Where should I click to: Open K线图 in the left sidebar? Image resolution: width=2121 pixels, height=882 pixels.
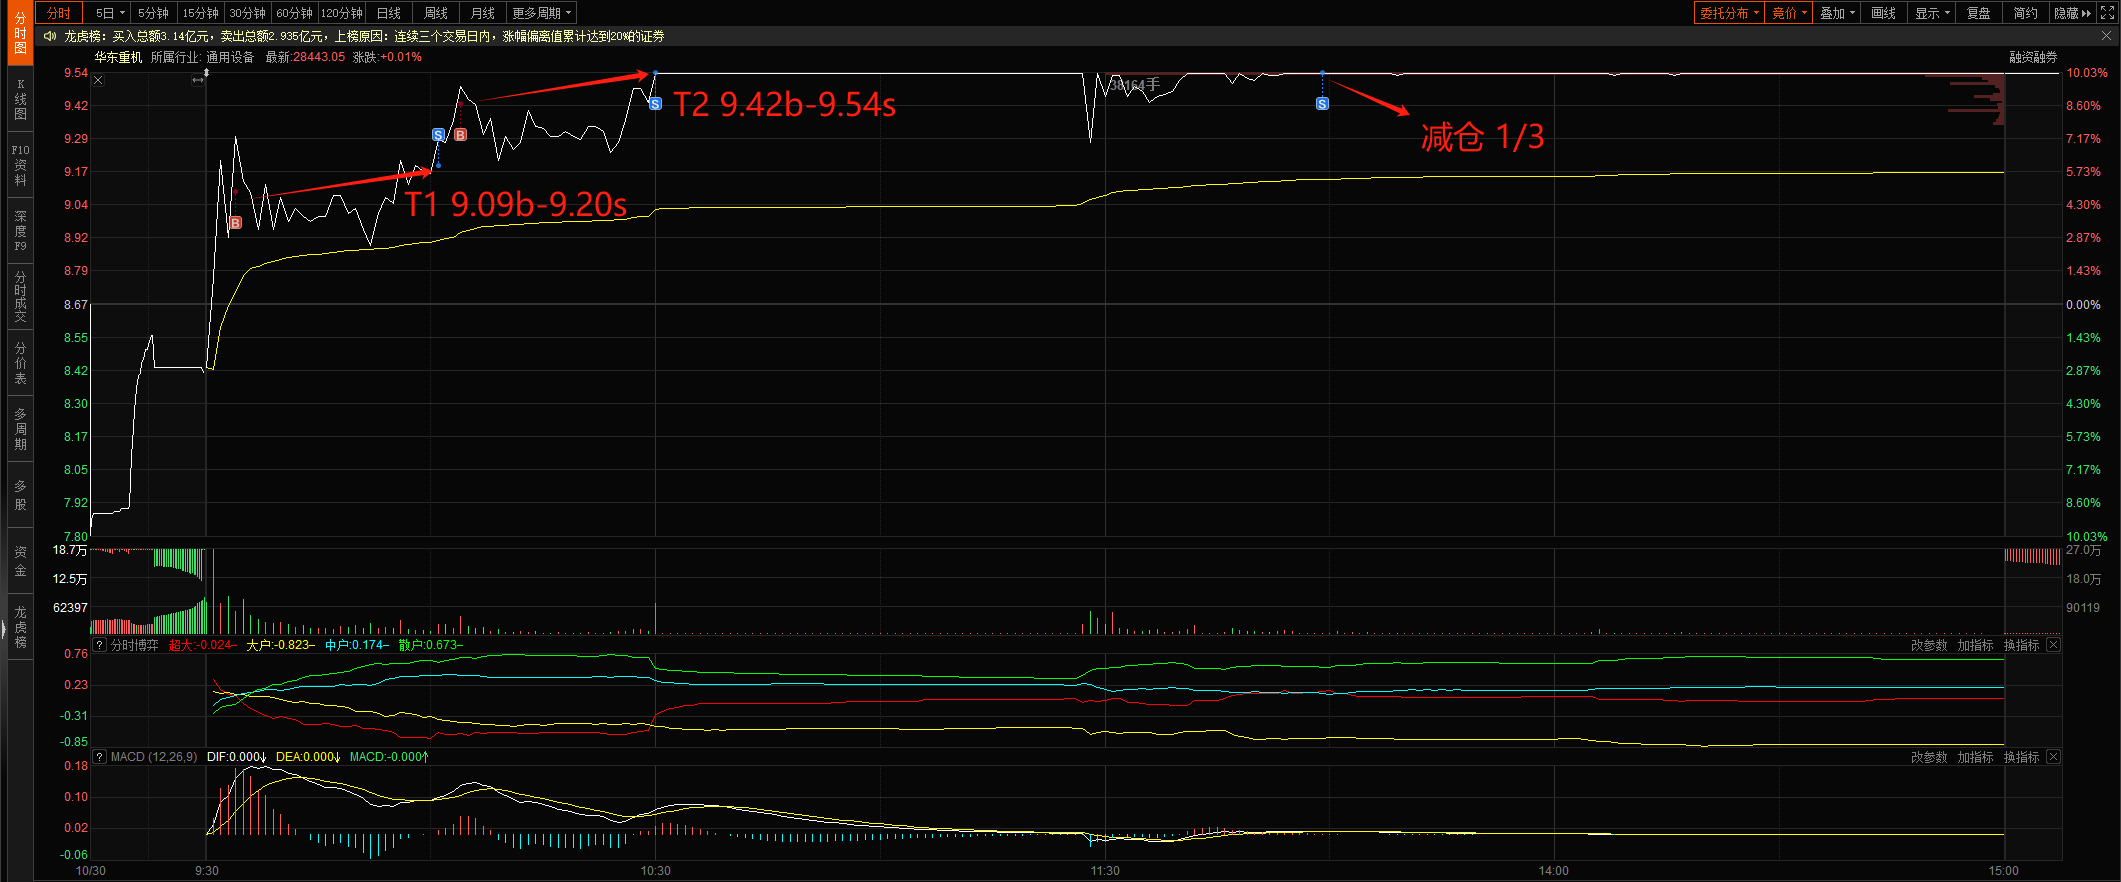[20, 99]
